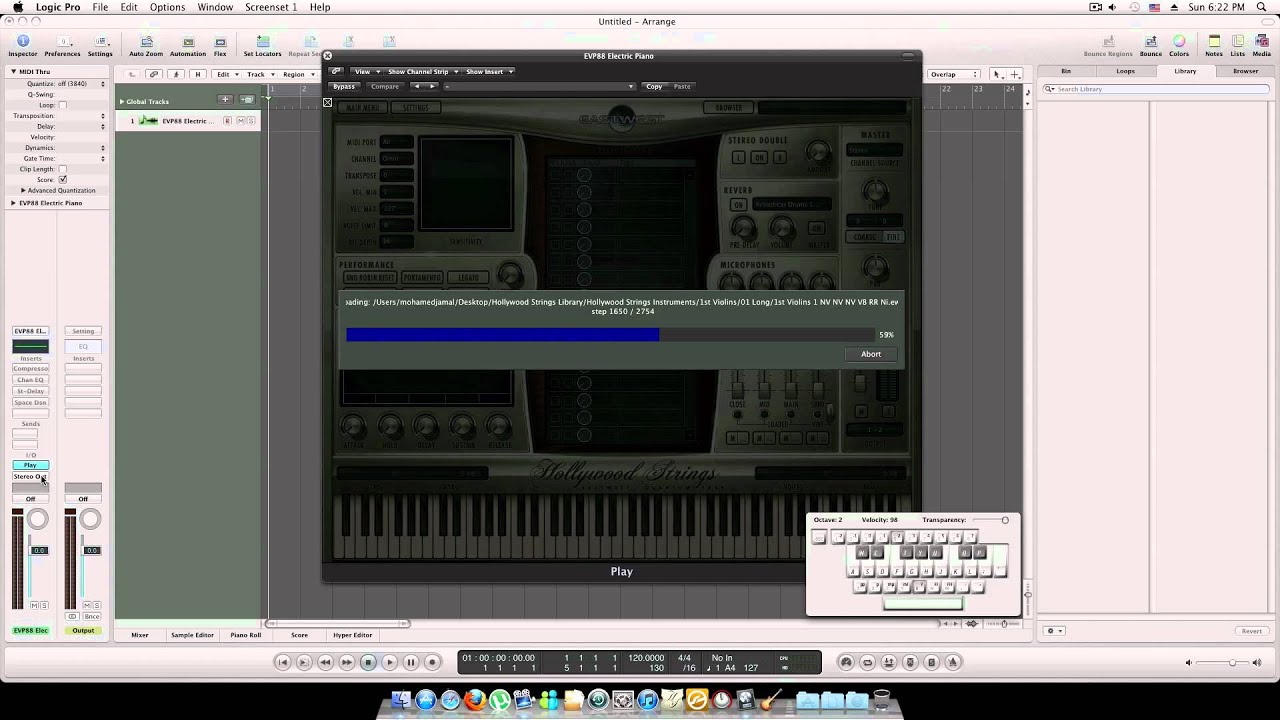Screen dimensions: 1280x720
Task: Click the Compressor insert slot
Action: (x=30, y=368)
